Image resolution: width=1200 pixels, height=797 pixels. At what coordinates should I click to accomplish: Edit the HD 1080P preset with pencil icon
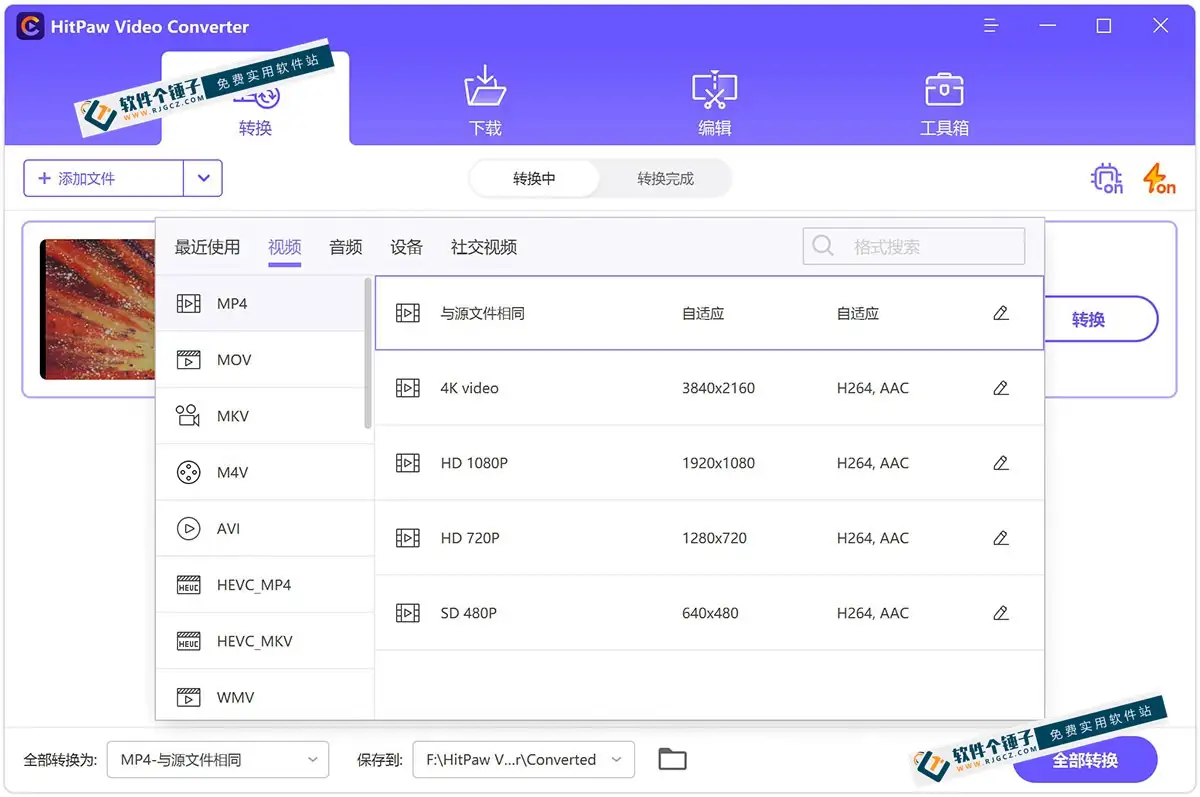pyautogui.click(x=1001, y=462)
